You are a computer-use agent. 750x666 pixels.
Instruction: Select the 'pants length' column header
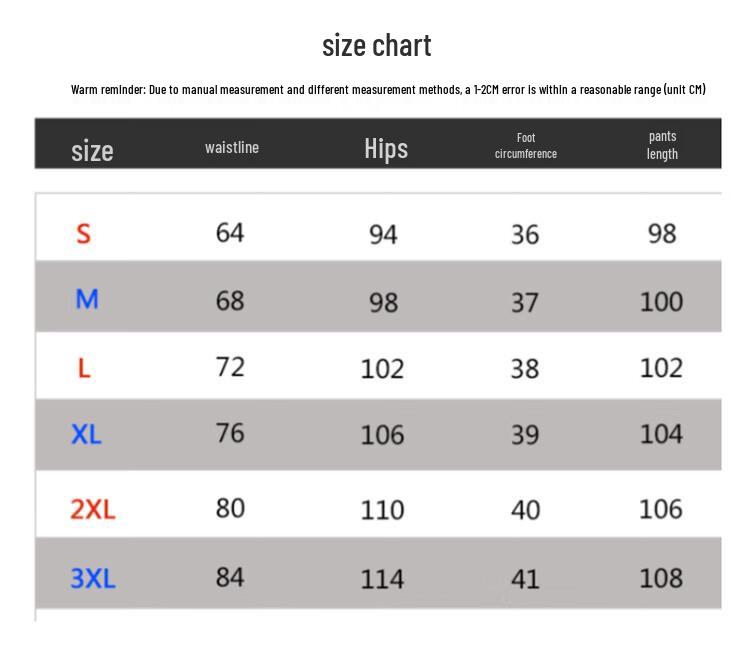[x=662, y=145]
